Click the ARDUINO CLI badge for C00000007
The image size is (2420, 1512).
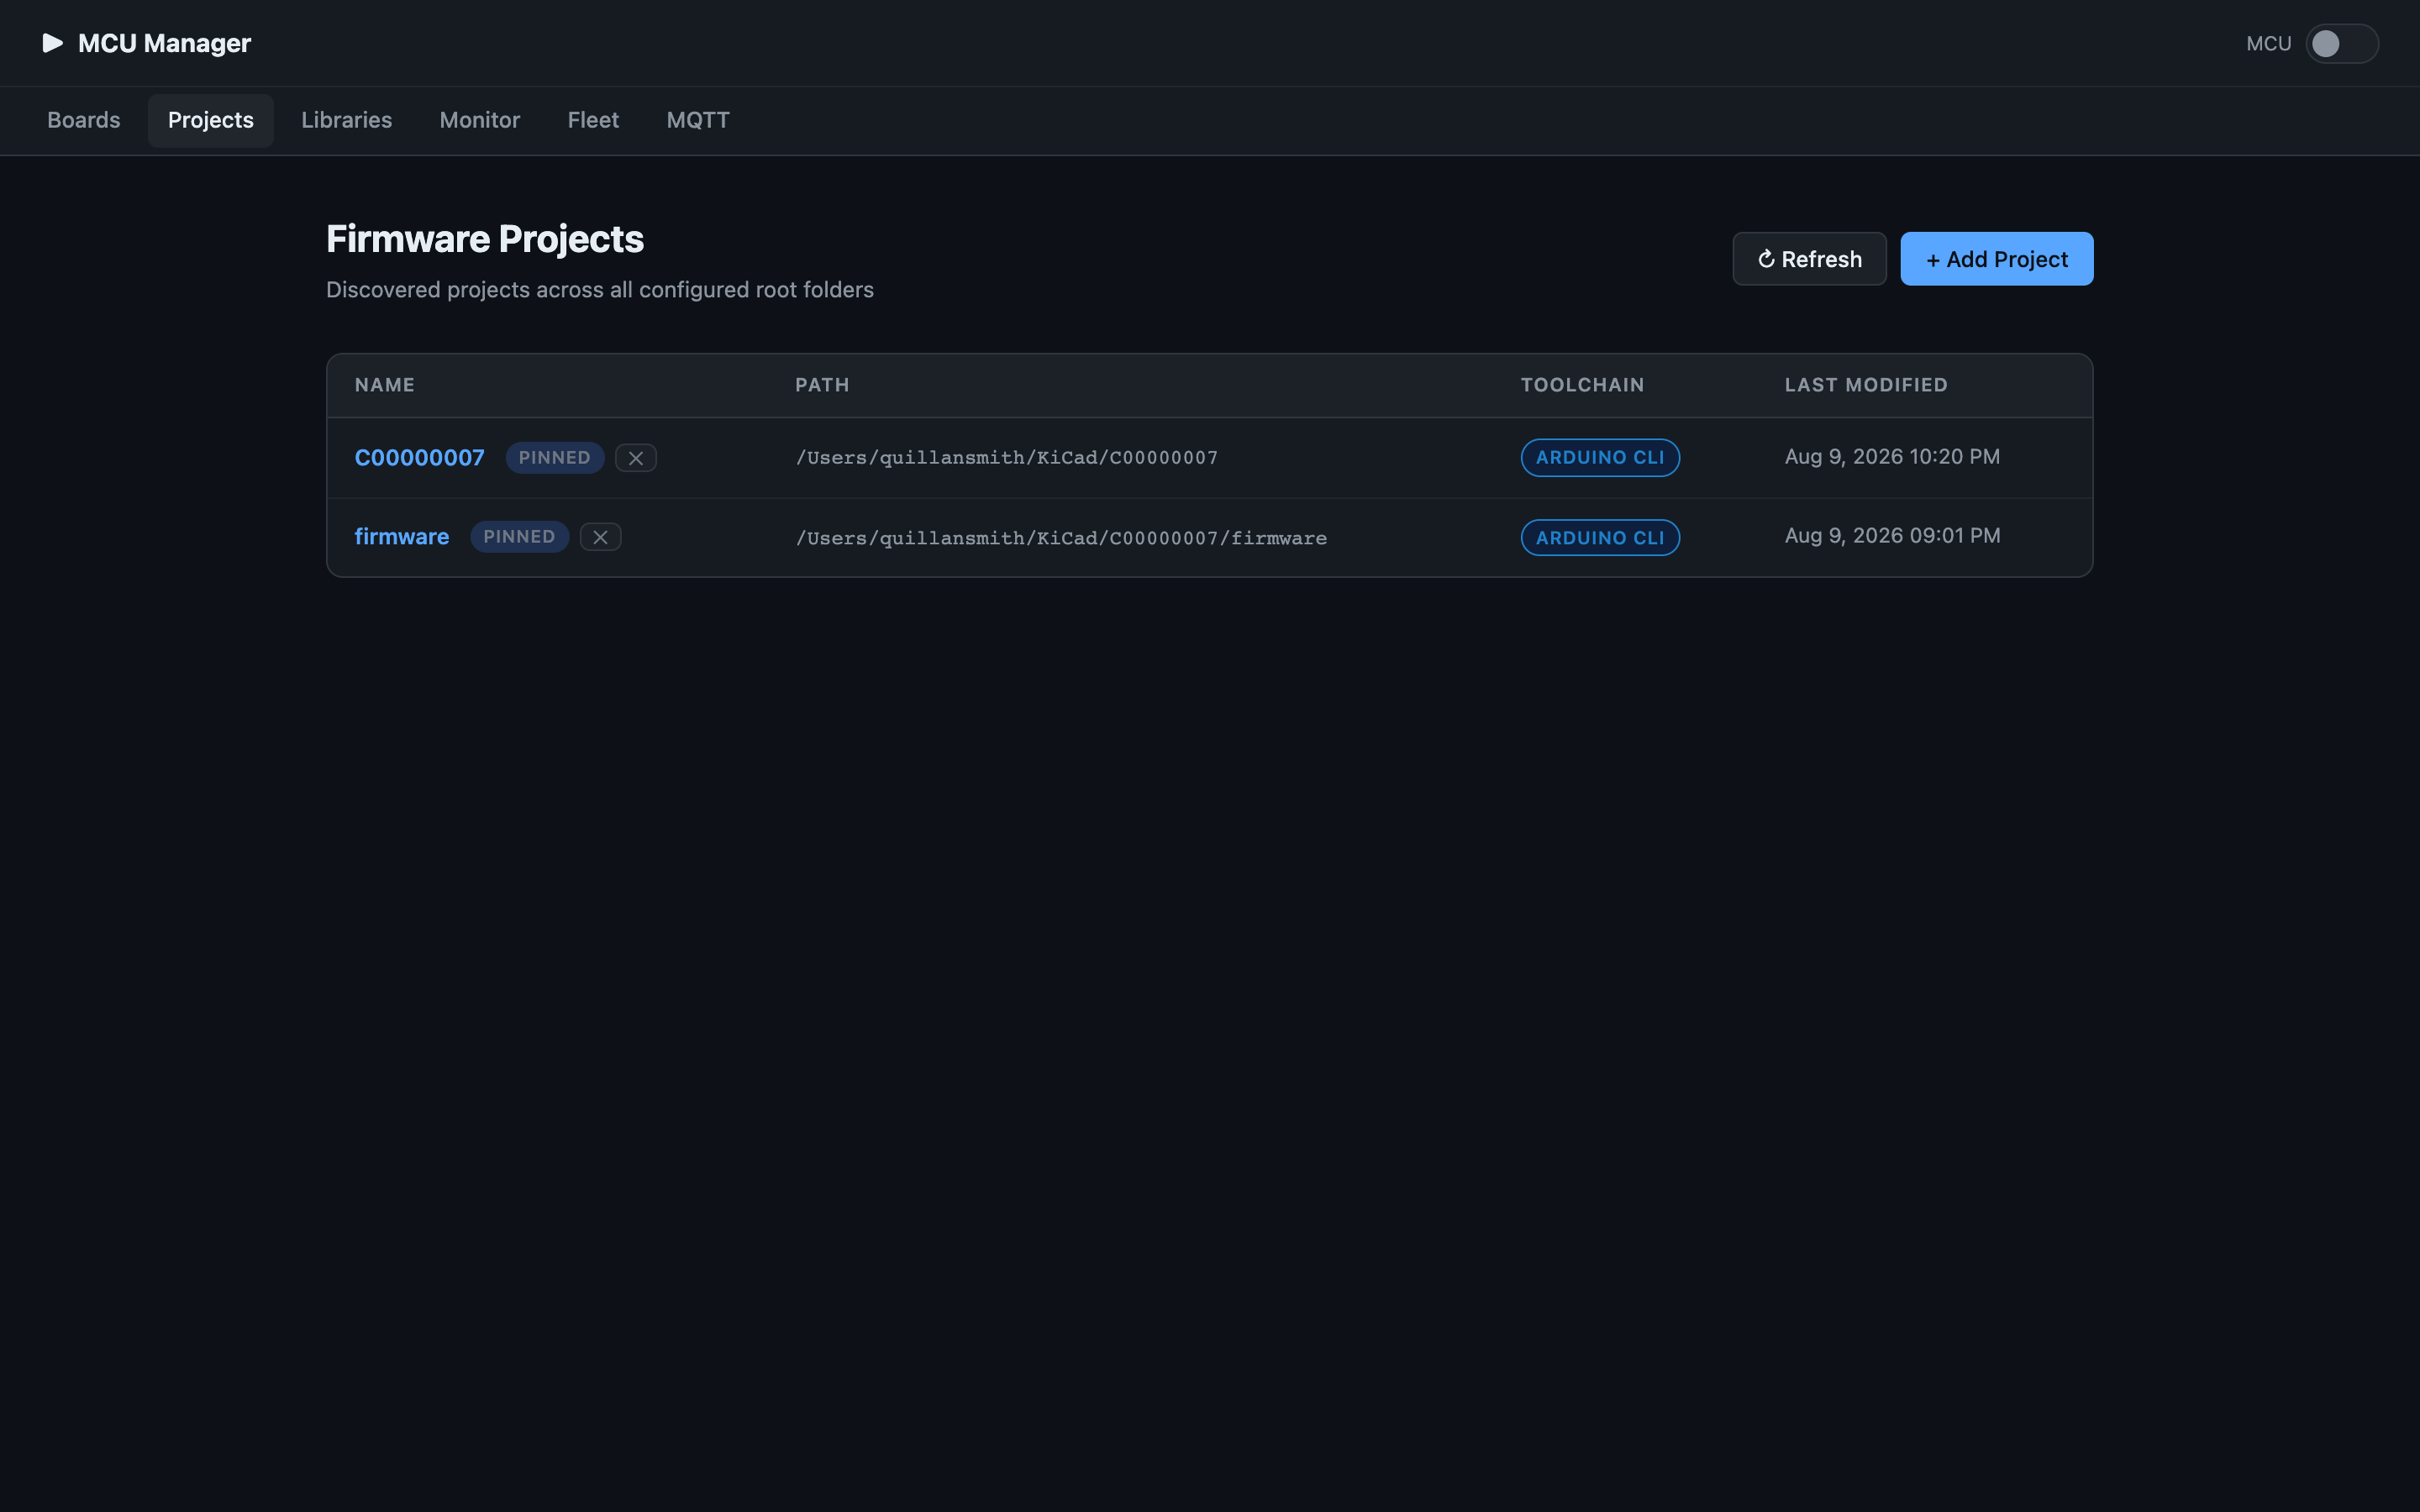(x=1600, y=458)
